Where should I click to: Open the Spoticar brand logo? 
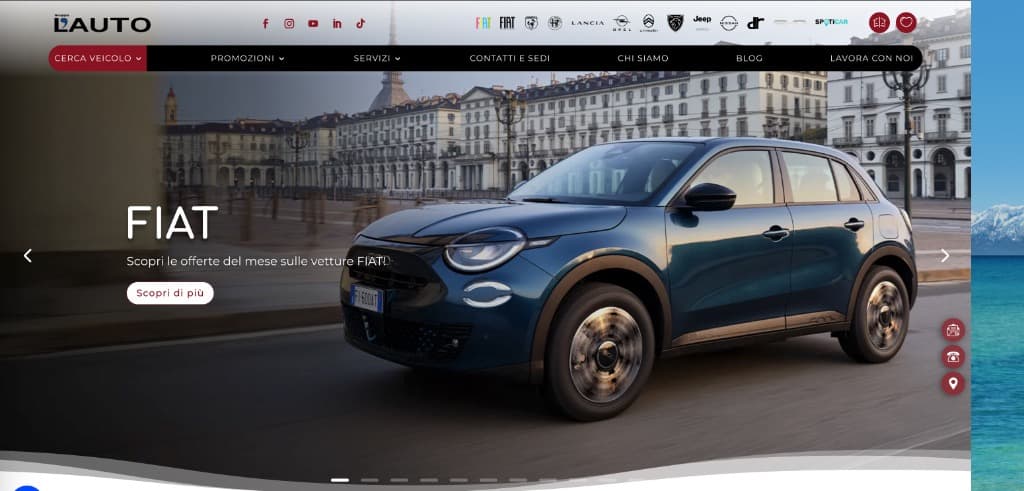[831, 22]
